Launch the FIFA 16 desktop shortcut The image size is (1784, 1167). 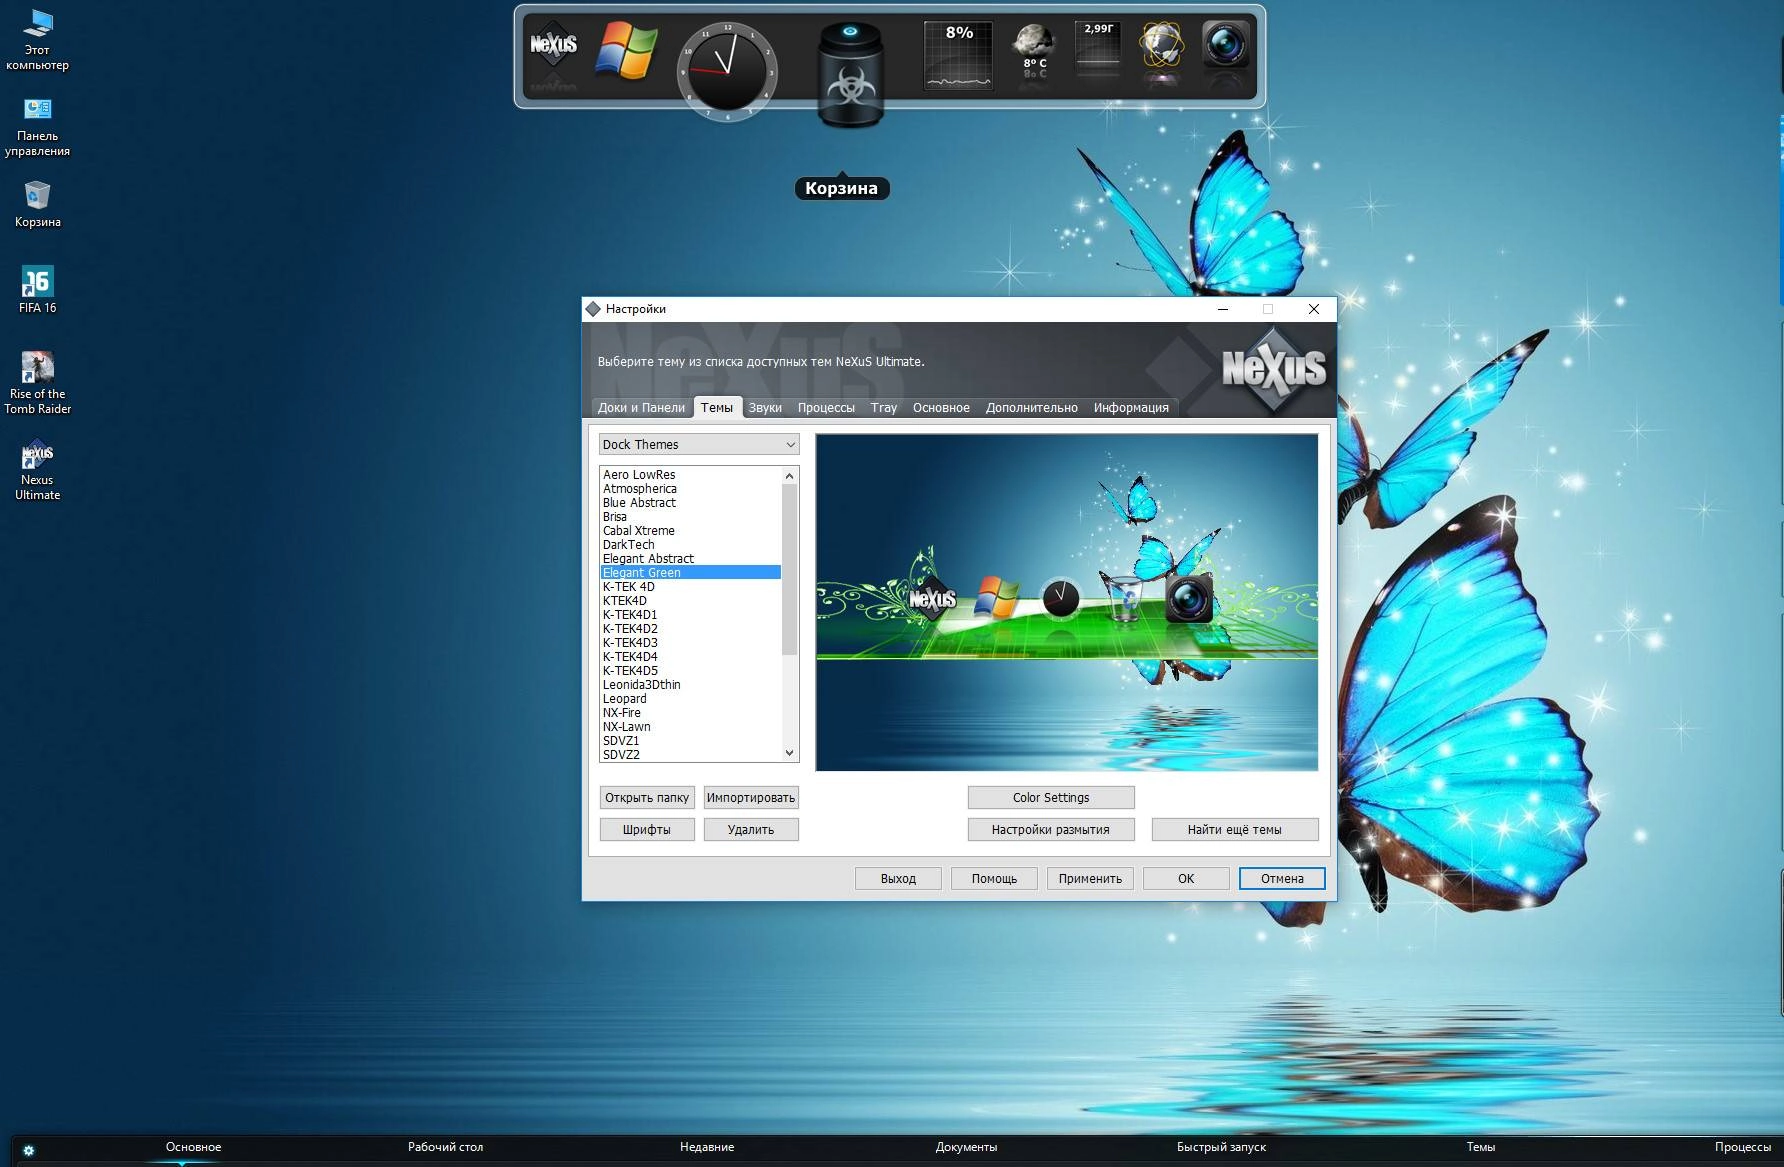37,290
